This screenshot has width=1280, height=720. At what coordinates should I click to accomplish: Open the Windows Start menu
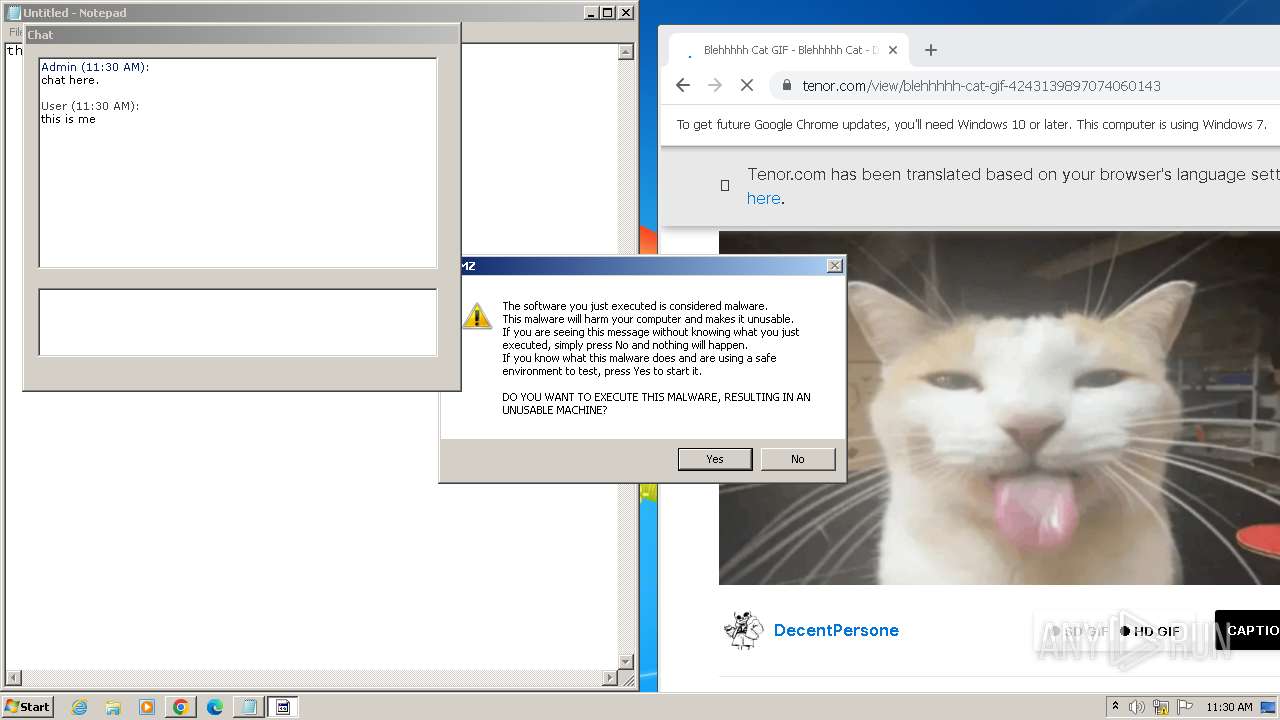28,707
